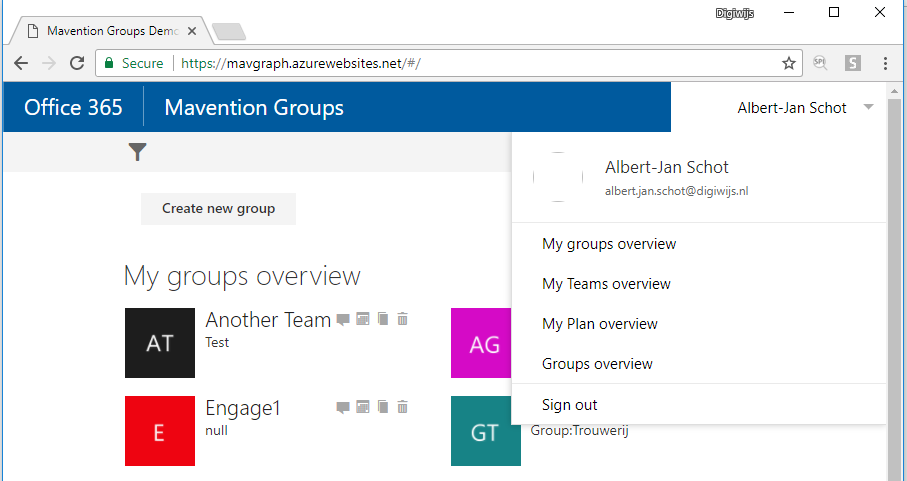
Task: Click the Test description under Another Team
Action: (217, 342)
